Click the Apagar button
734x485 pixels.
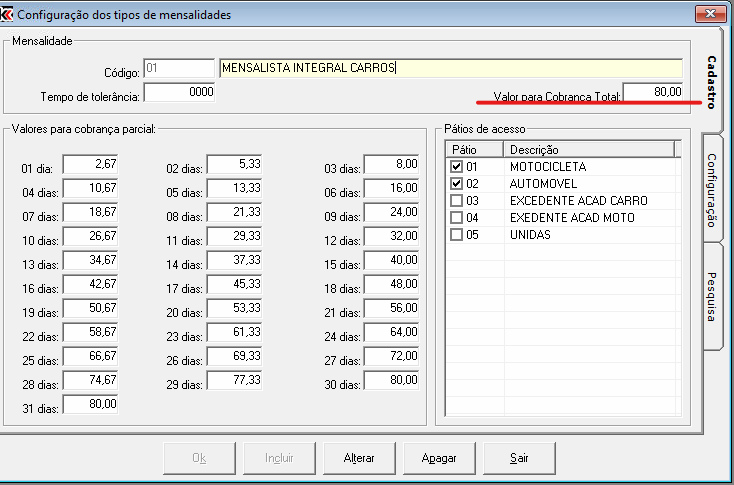(439, 458)
